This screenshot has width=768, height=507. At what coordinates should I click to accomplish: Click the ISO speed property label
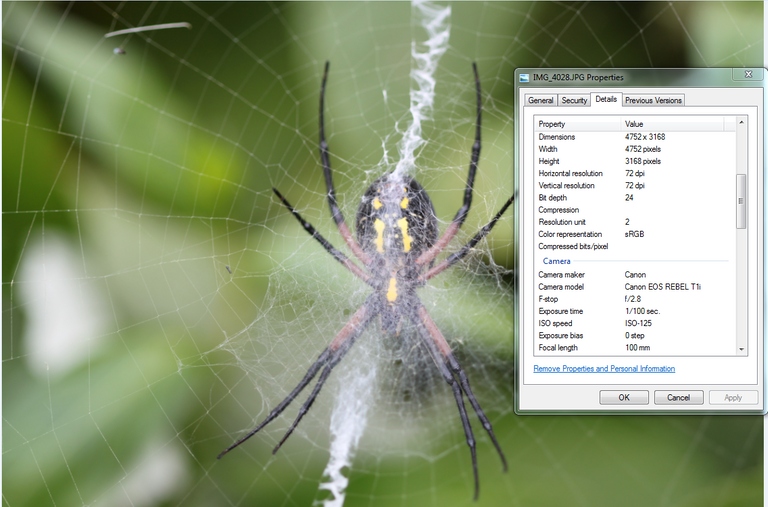[x=555, y=323]
